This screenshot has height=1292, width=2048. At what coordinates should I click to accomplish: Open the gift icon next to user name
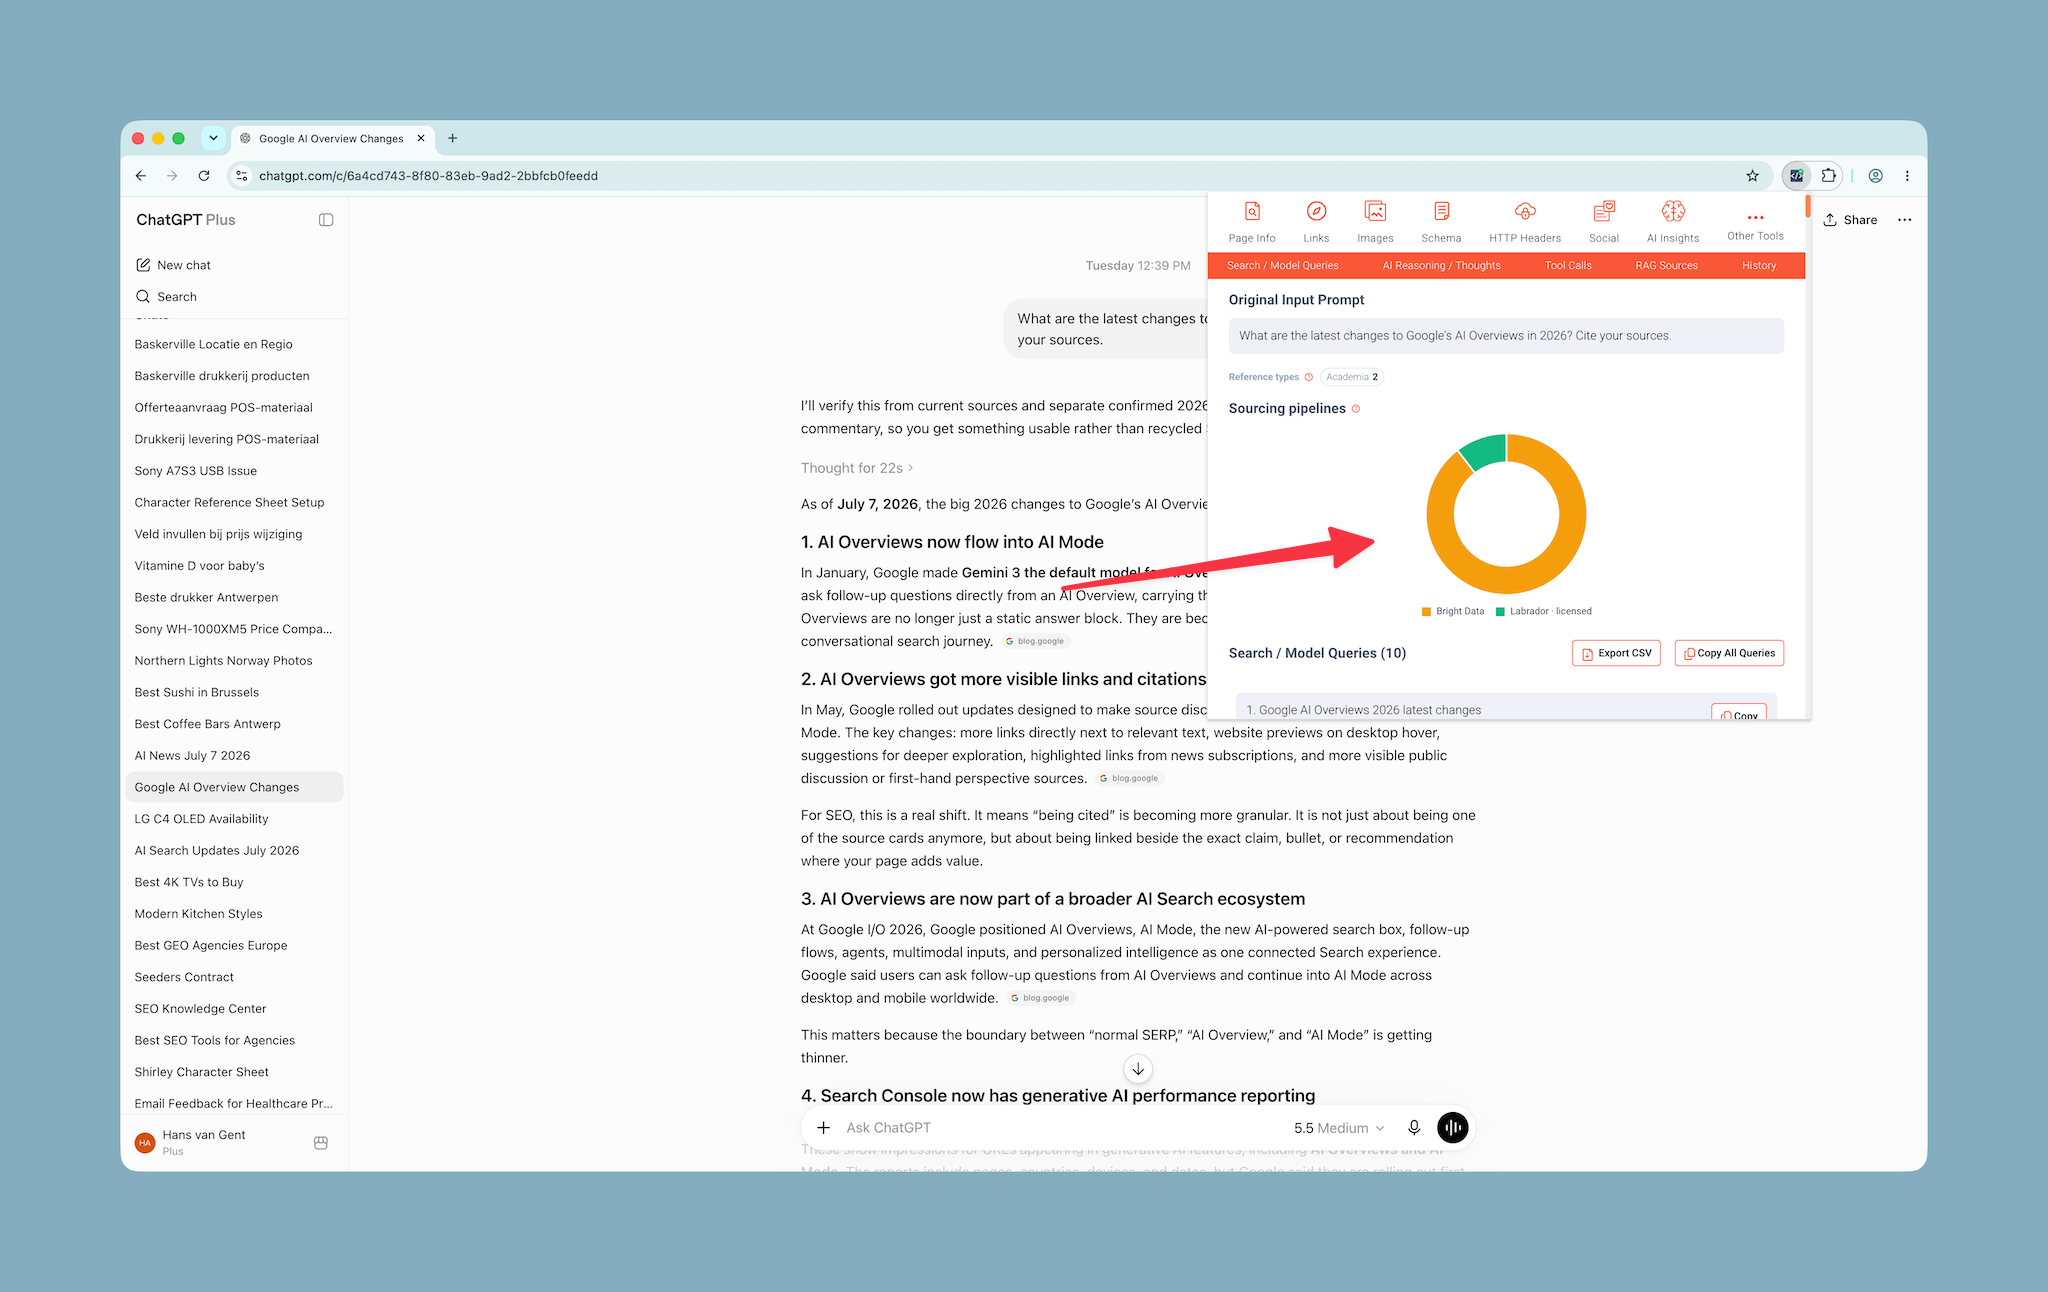321,1143
